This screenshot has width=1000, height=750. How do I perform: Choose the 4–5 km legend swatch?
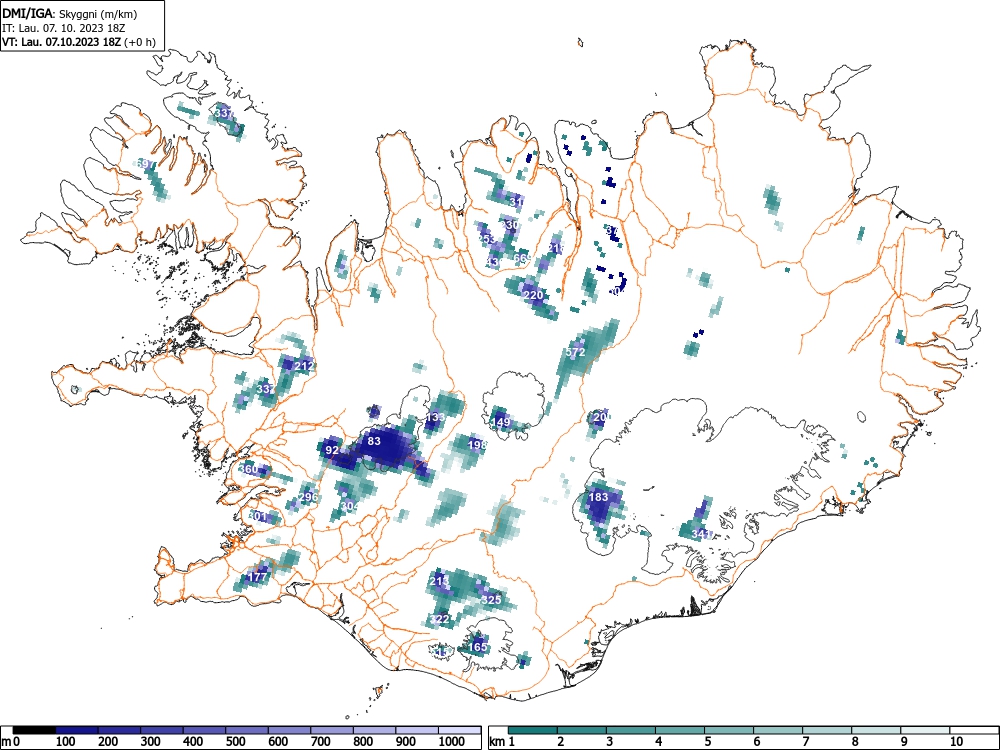(x=680, y=730)
